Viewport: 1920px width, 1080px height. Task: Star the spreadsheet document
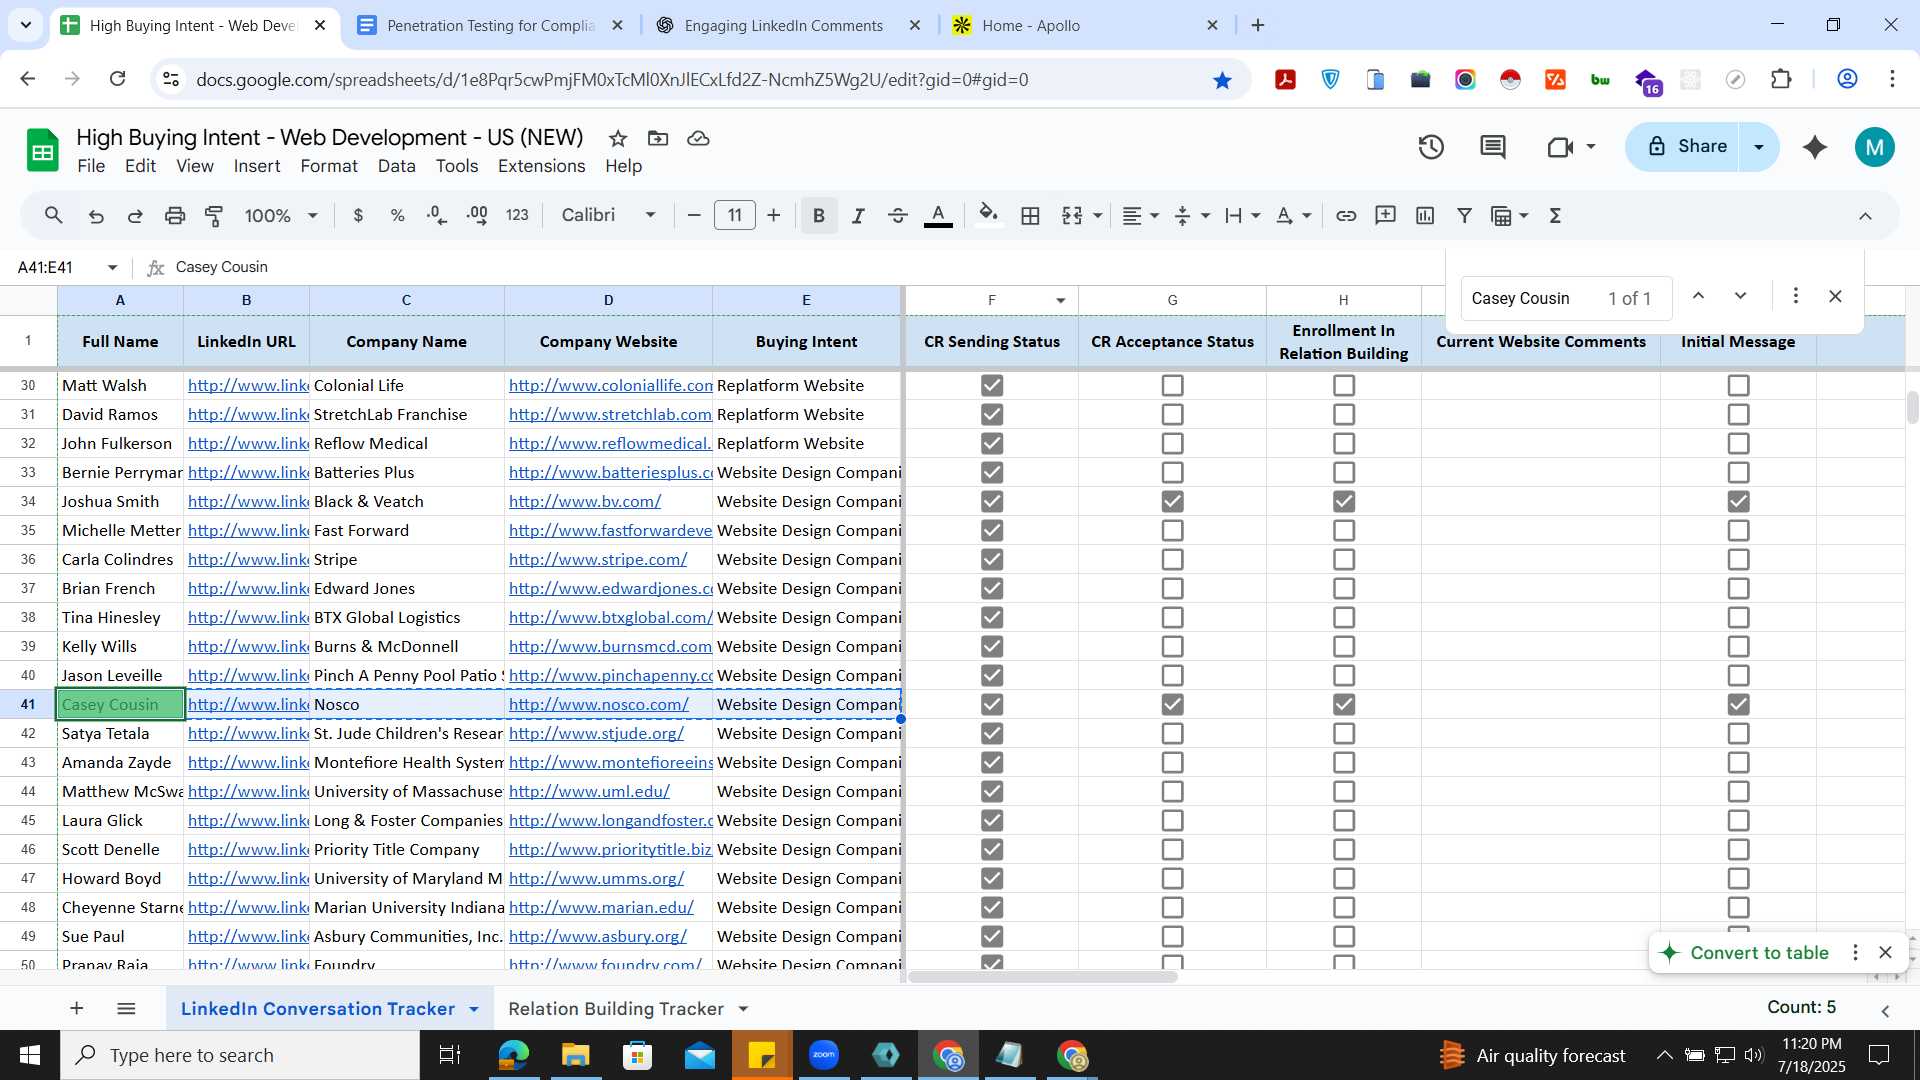tap(618, 138)
